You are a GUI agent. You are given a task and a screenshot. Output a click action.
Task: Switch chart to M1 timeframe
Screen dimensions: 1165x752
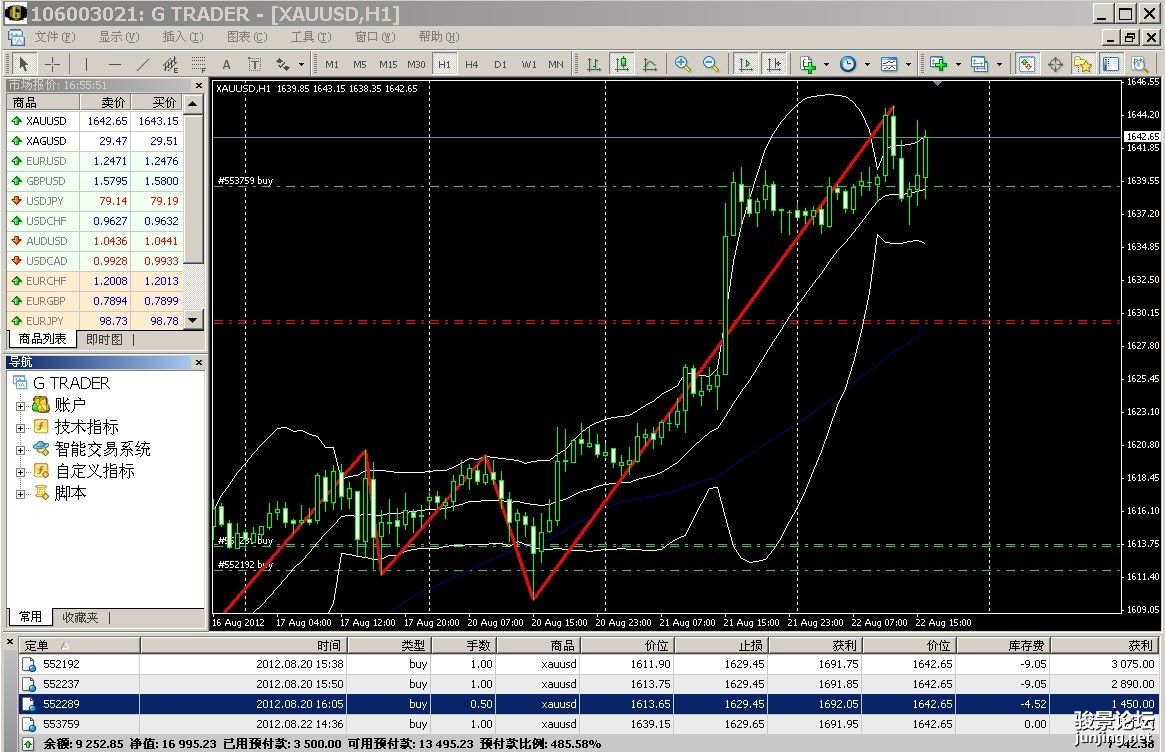[331, 65]
